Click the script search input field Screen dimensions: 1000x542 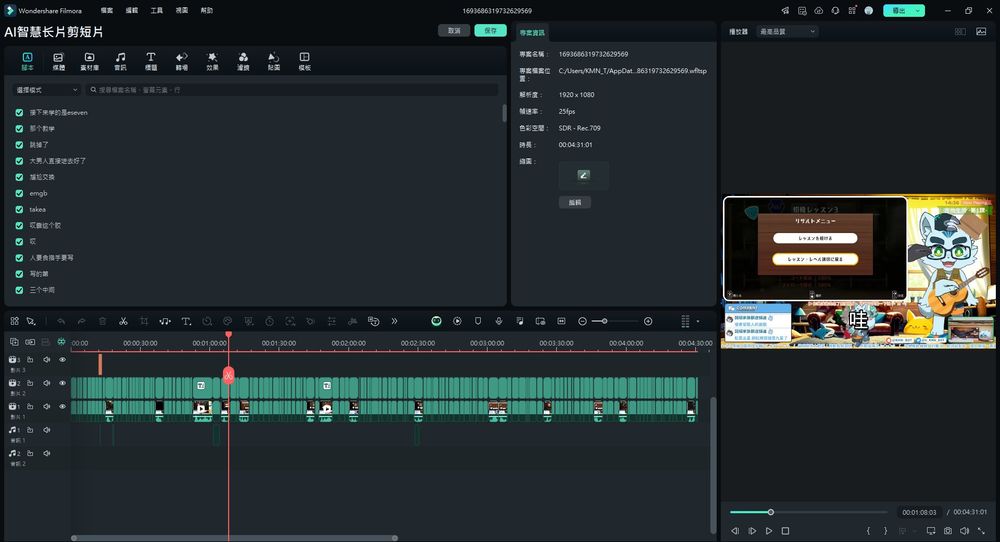(x=292, y=90)
